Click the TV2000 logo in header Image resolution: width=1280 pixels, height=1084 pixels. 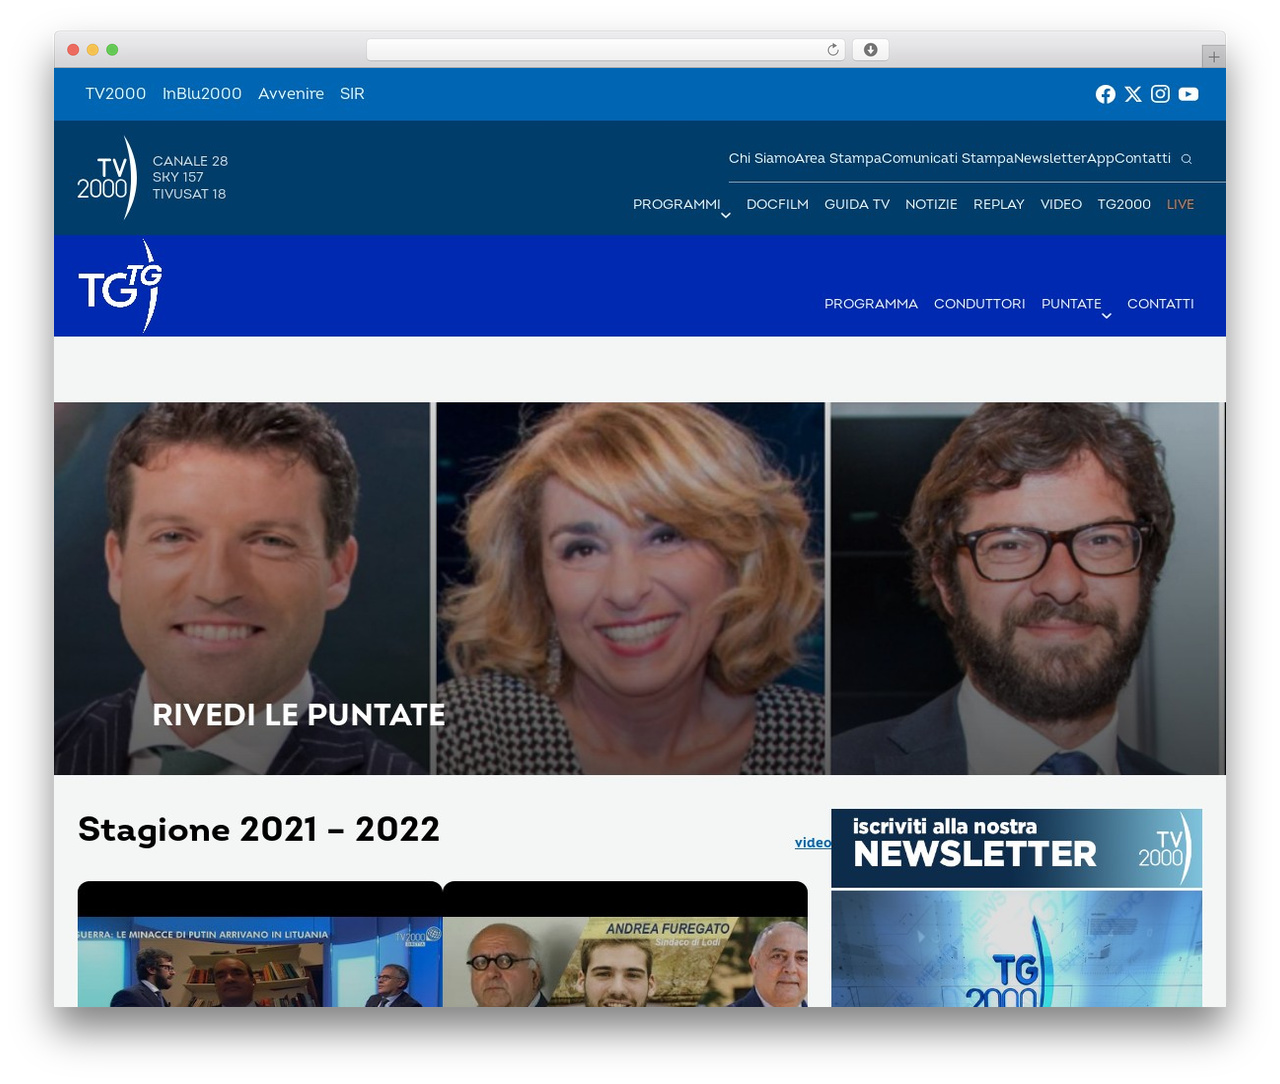[108, 178]
